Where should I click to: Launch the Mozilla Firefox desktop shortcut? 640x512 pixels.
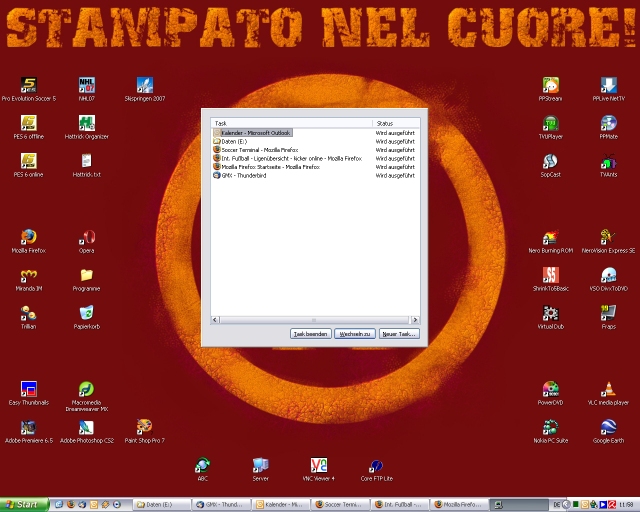click(28, 238)
